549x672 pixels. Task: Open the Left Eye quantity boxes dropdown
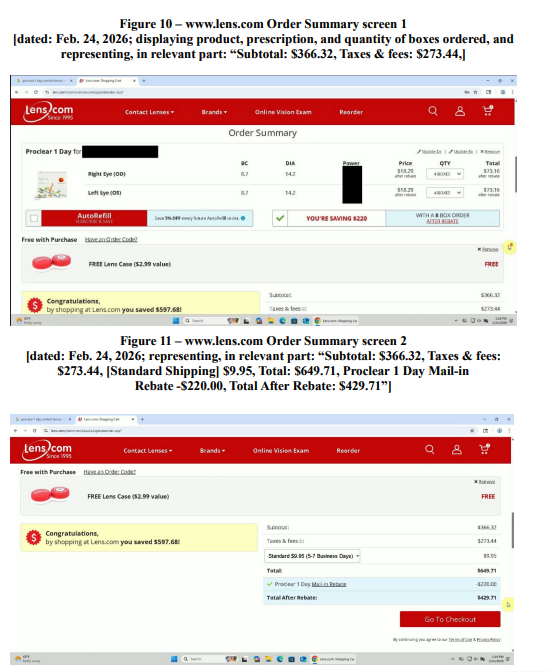pos(445,193)
